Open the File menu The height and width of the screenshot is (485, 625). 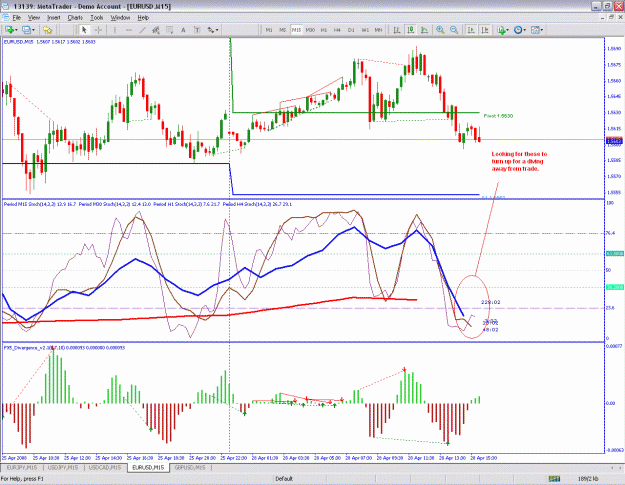coord(16,18)
